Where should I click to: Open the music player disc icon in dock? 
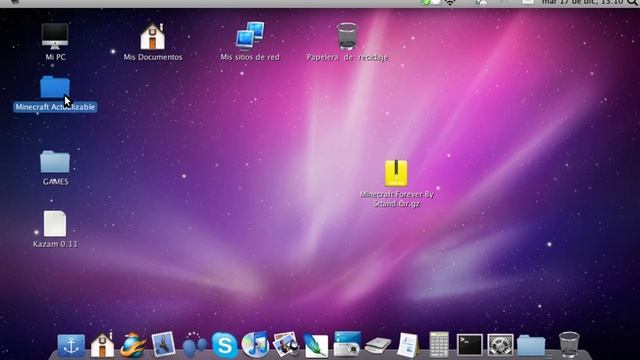pyautogui.click(x=256, y=345)
